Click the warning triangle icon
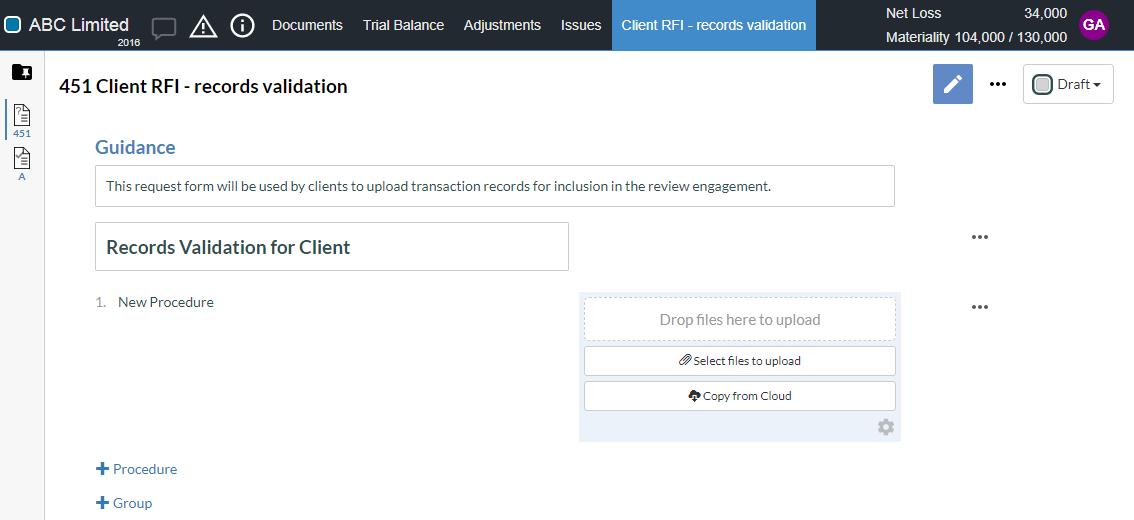Screen dimensions: 1134x520 click(x=203, y=26)
